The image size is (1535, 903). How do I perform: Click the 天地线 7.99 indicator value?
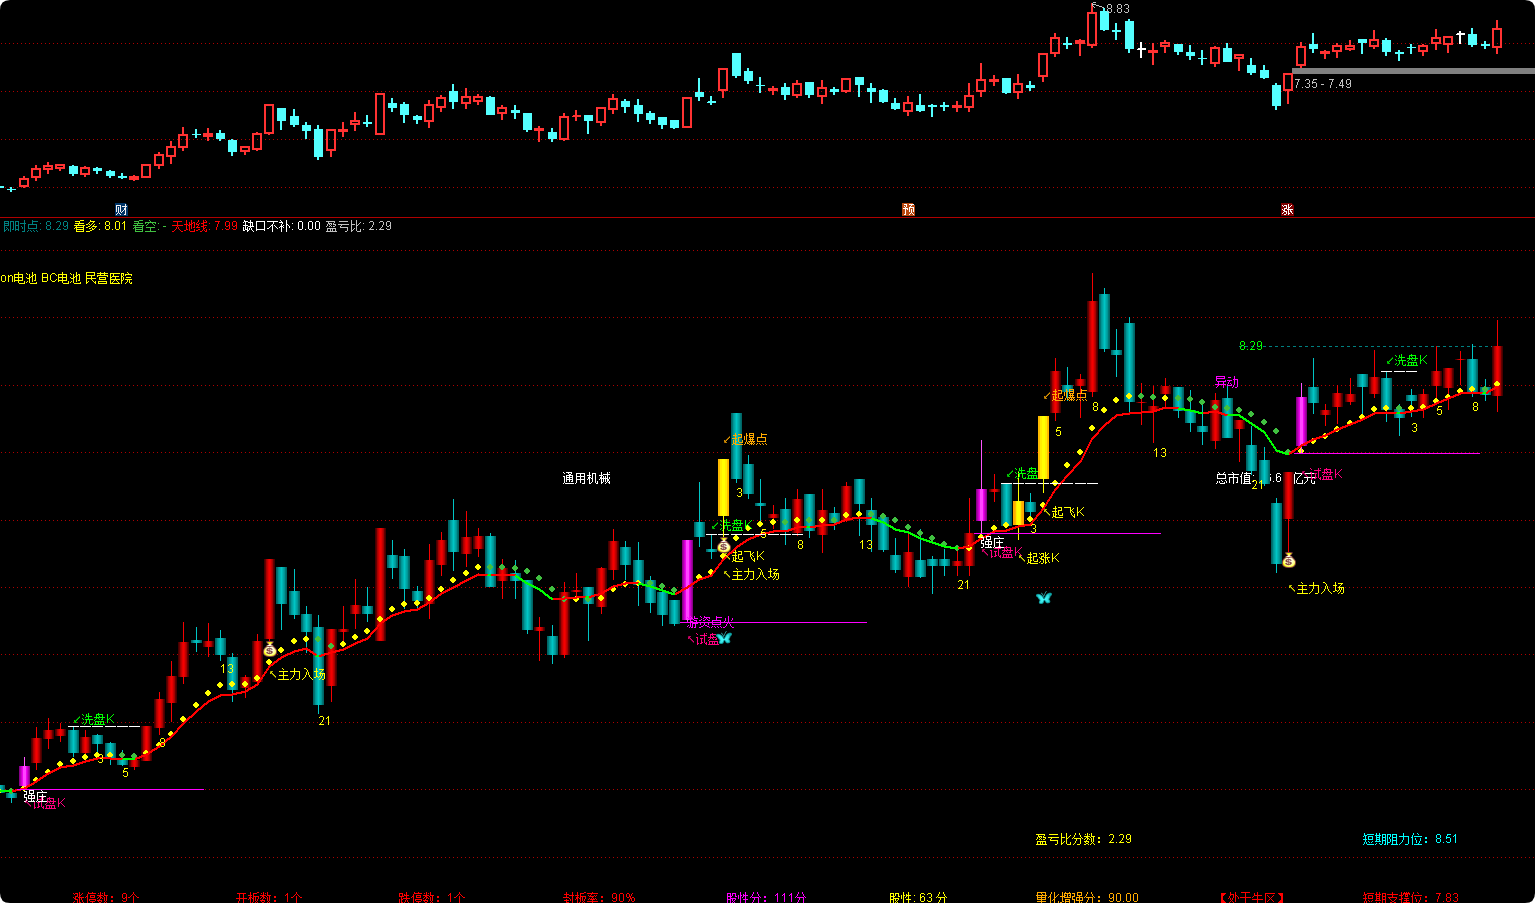pyautogui.click(x=204, y=226)
